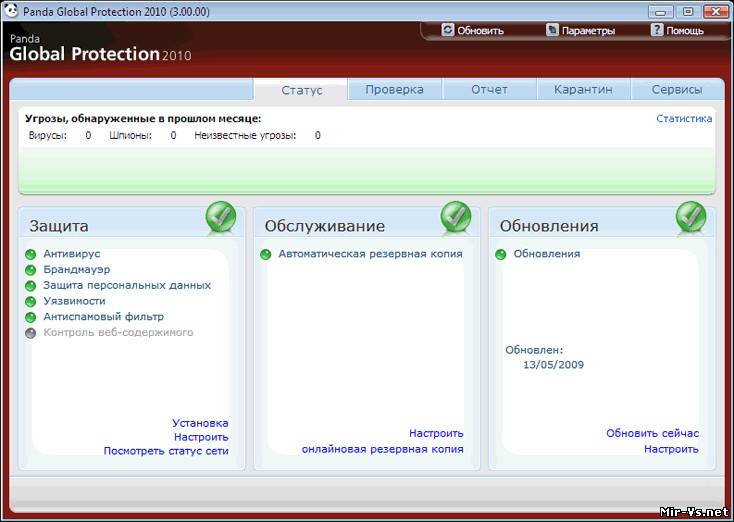Minimize the Panda window
The height and width of the screenshot is (522, 734).
coord(661,11)
